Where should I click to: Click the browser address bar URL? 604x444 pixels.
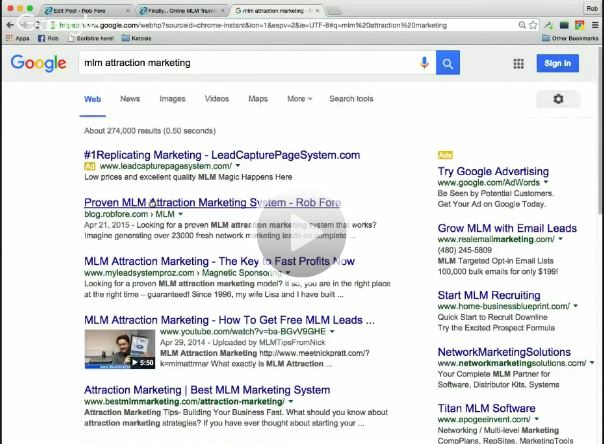pyautogui.click(x=252, y=25)
